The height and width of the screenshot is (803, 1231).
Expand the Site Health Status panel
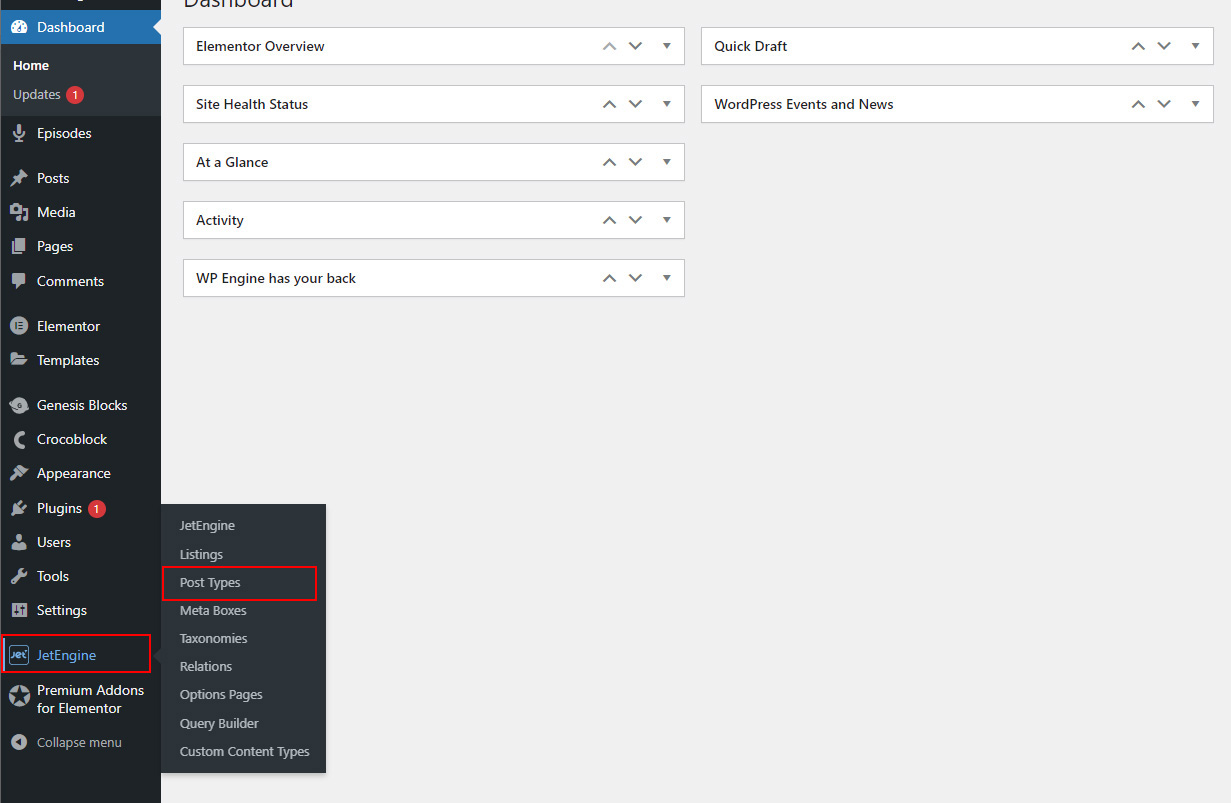click(x=667, y=104)
